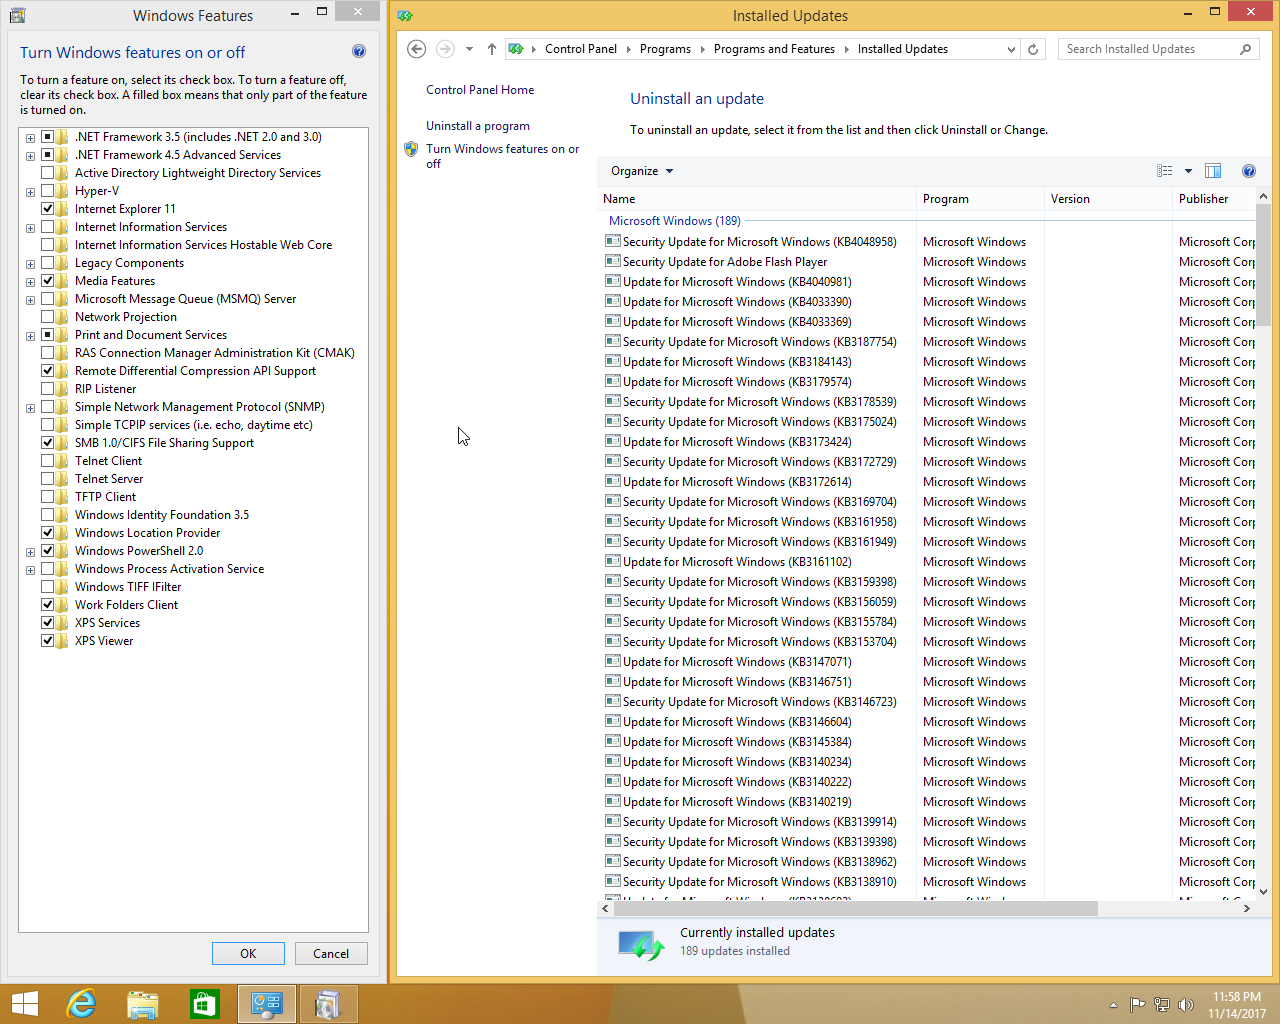Uncheck Media Features checkbox
Viewport: 1280px width, 1024px height.
click(47, 281)
